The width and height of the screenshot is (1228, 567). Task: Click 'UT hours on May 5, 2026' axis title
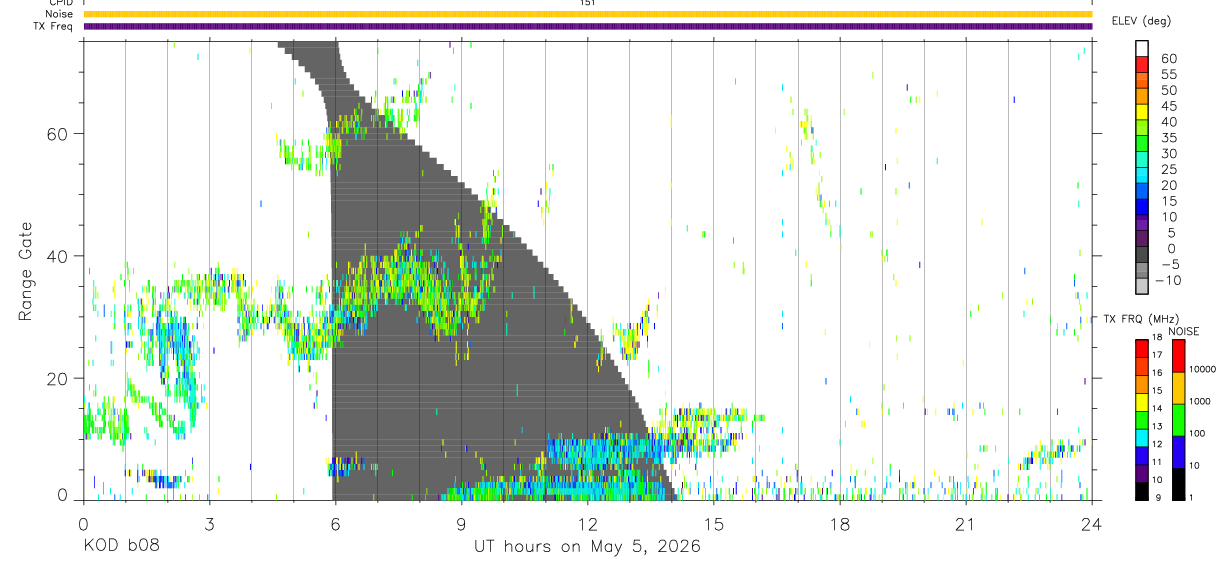(587, 547)
